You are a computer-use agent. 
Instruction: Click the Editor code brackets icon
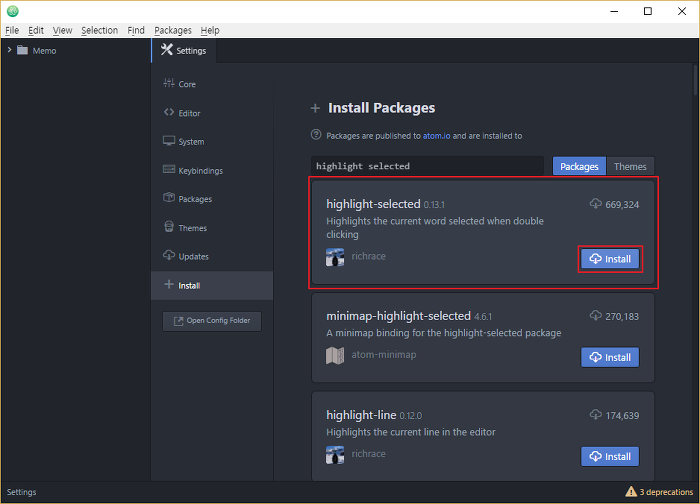point(169,112)
